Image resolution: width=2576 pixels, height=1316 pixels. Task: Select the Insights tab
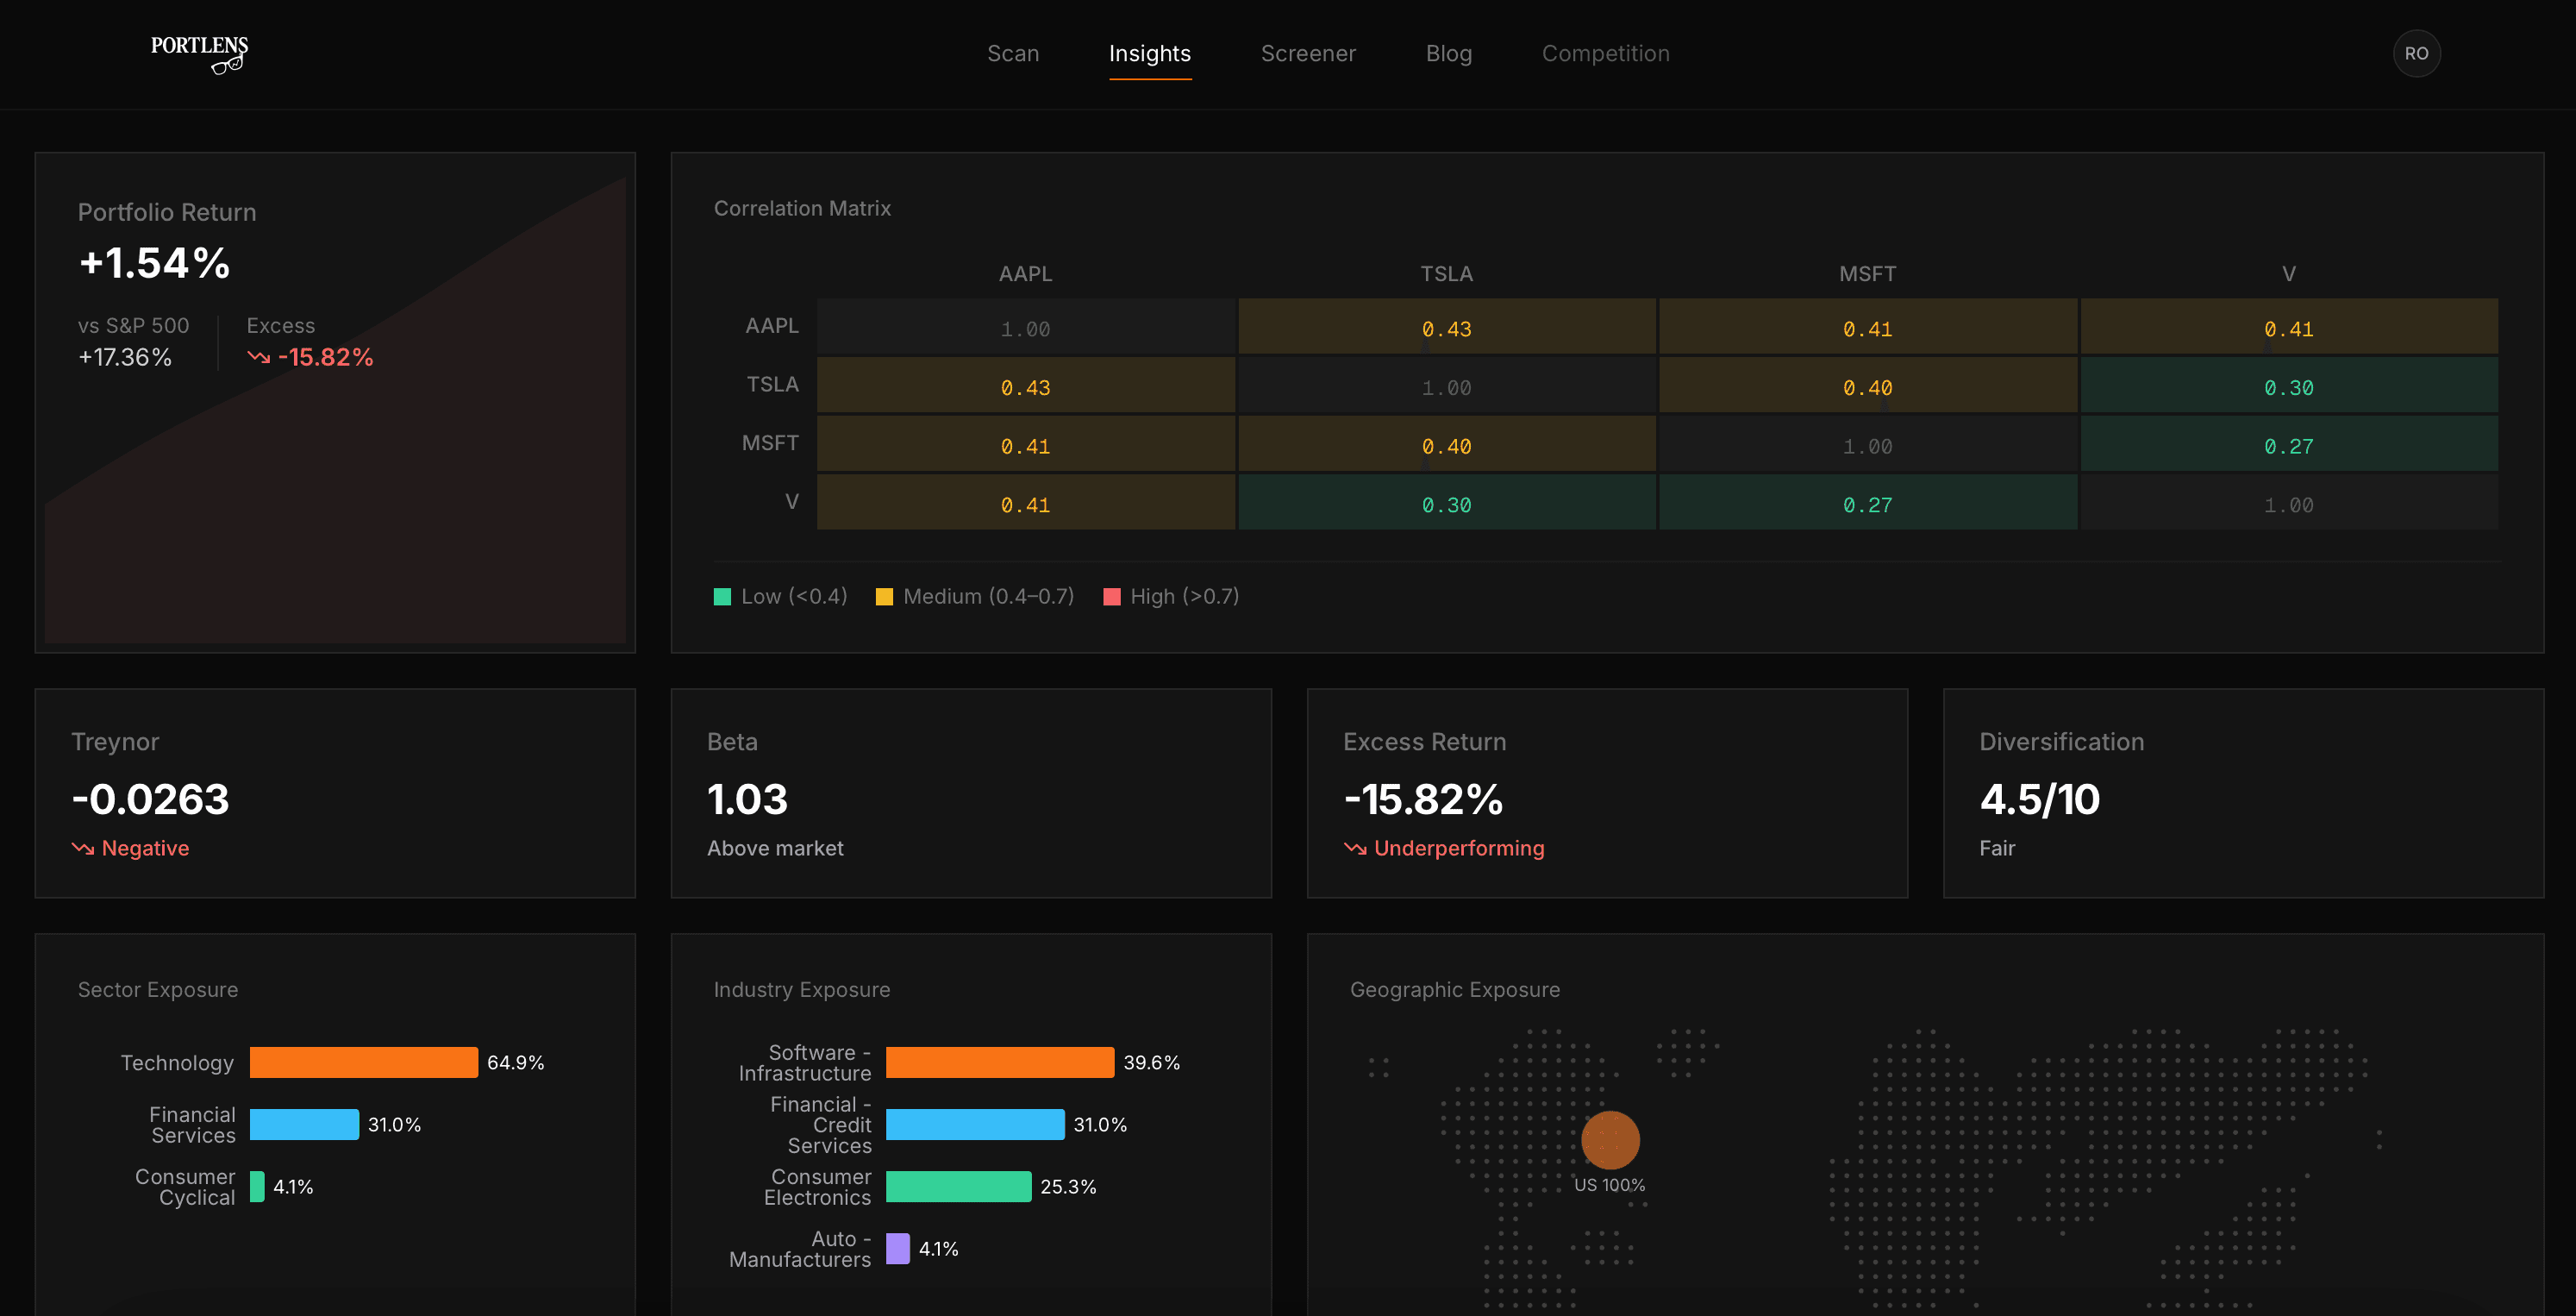click(1150, 53)
